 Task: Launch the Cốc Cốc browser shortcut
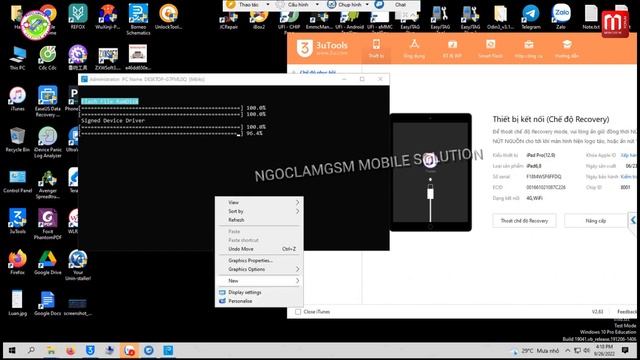47,58
